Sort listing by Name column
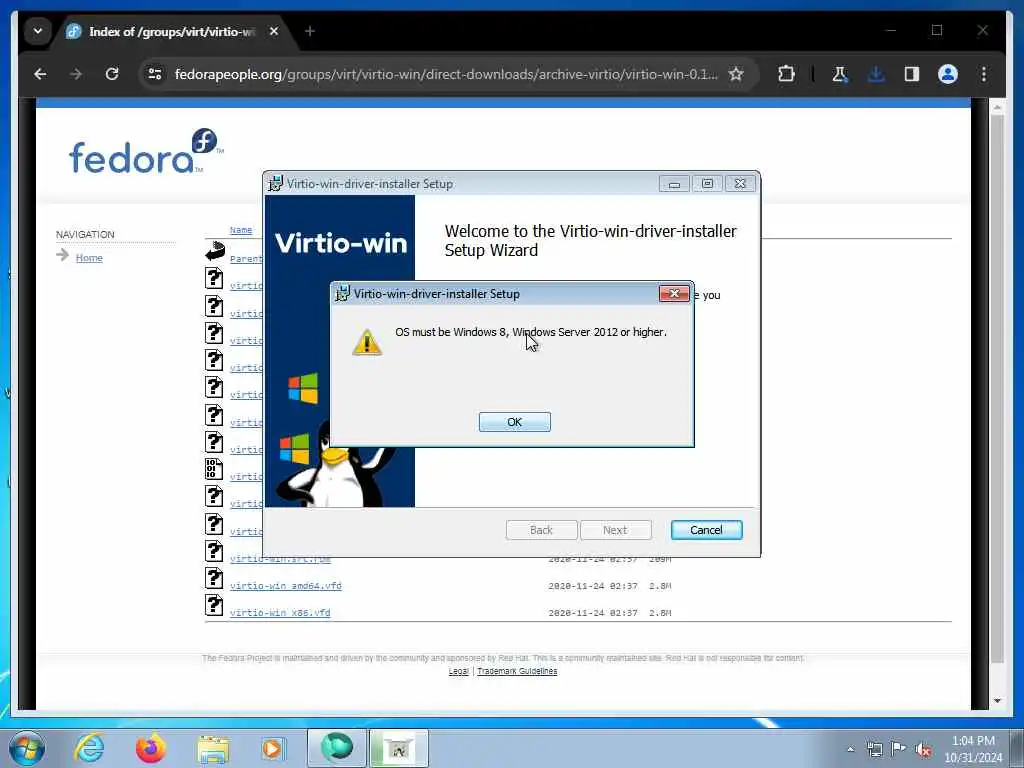This screenshot has width=1024, height=768. pos(240,230)
